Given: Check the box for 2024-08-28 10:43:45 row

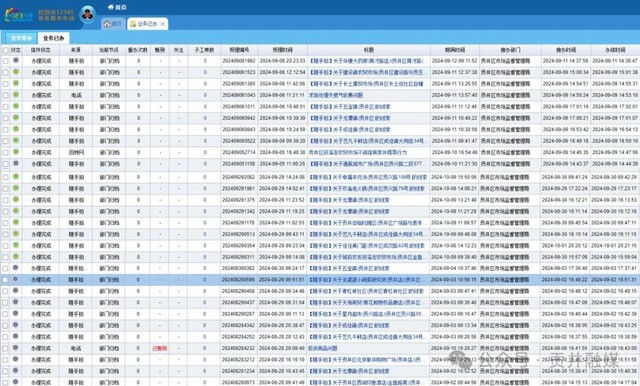Looking at the screenshot, I should tap(5, 371).
